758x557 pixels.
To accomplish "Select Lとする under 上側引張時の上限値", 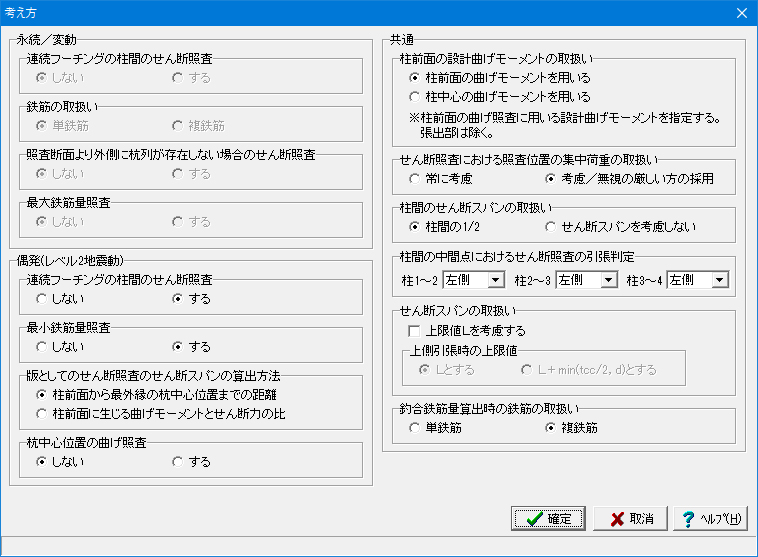I will click(447, 370).
